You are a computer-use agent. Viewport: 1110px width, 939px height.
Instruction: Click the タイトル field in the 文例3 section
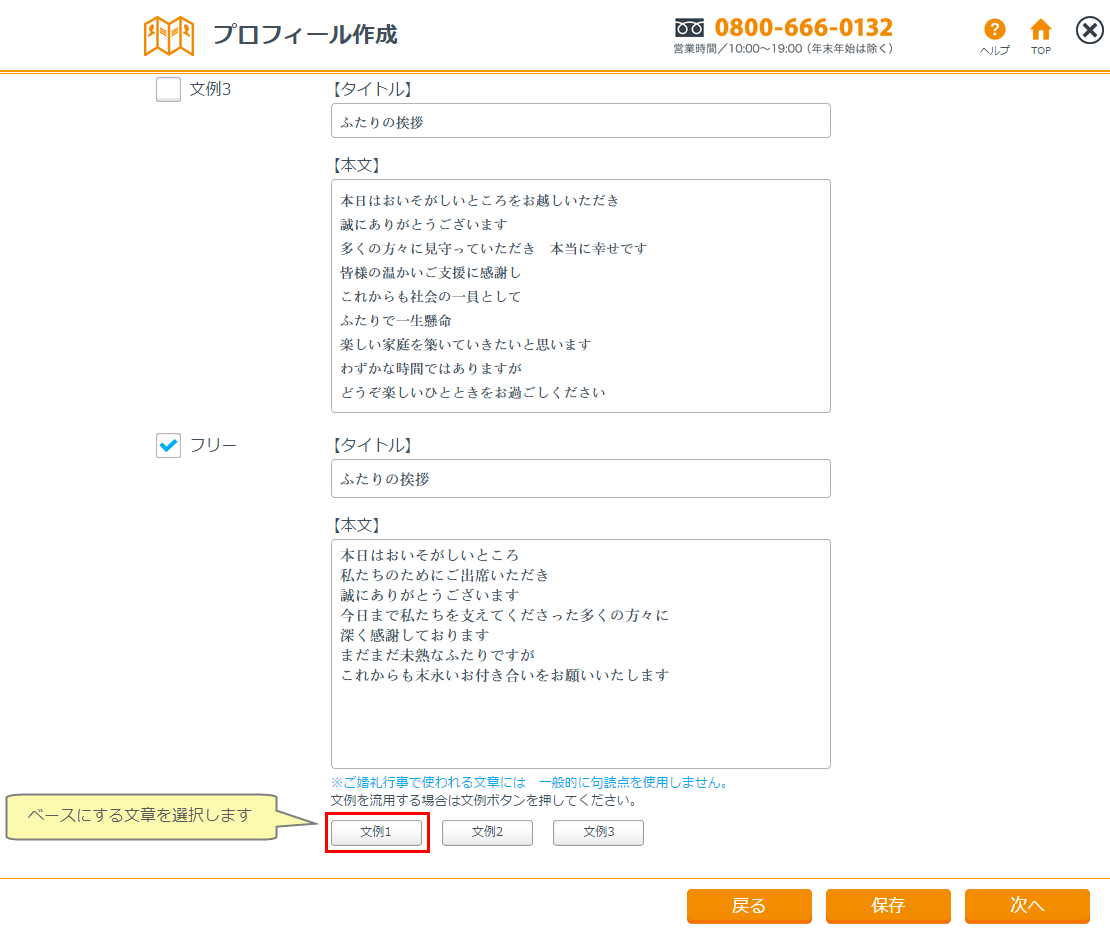580,121
